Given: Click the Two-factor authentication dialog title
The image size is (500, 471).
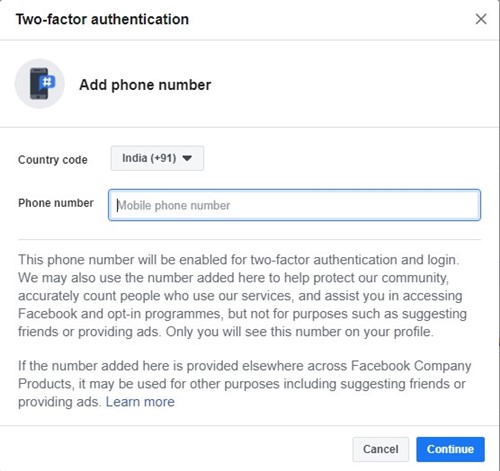Looking at the screenshot, I should (102, 19).
